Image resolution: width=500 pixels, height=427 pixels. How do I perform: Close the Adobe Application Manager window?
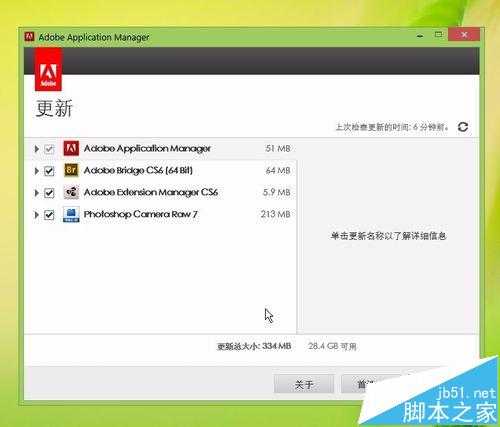click(464, 34)
